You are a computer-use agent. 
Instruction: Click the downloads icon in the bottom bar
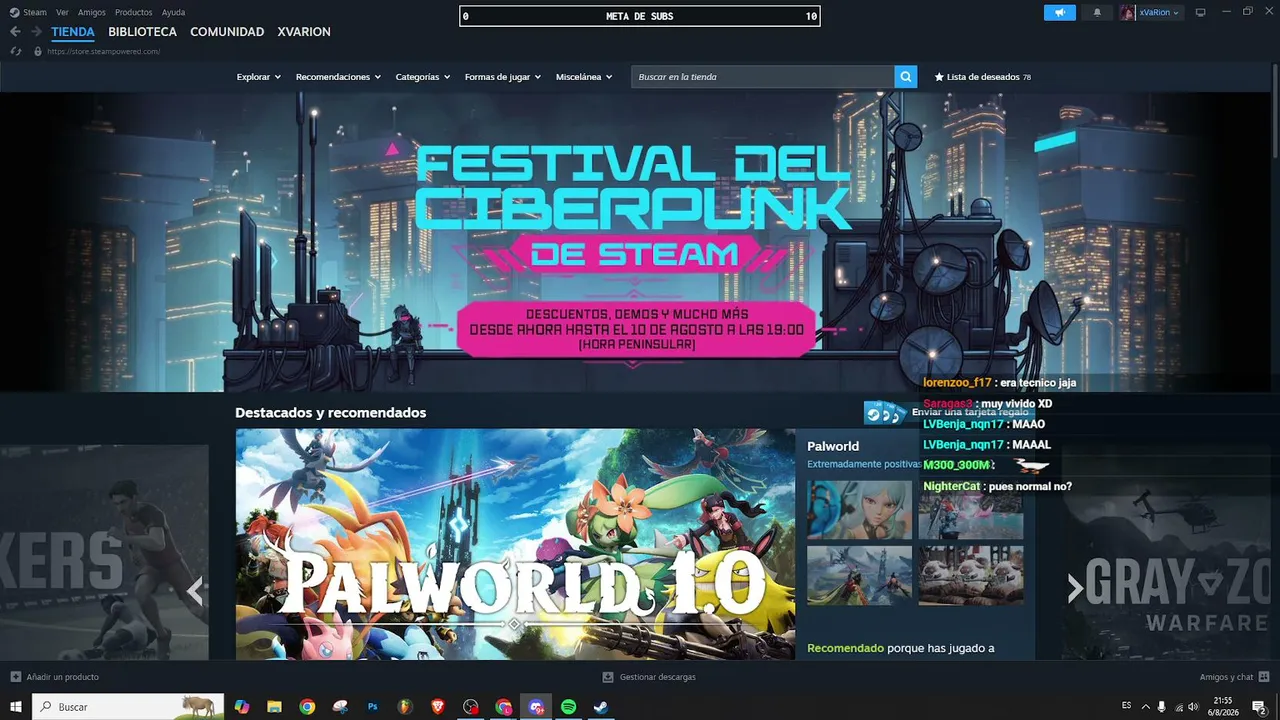(x=608, y=677)
